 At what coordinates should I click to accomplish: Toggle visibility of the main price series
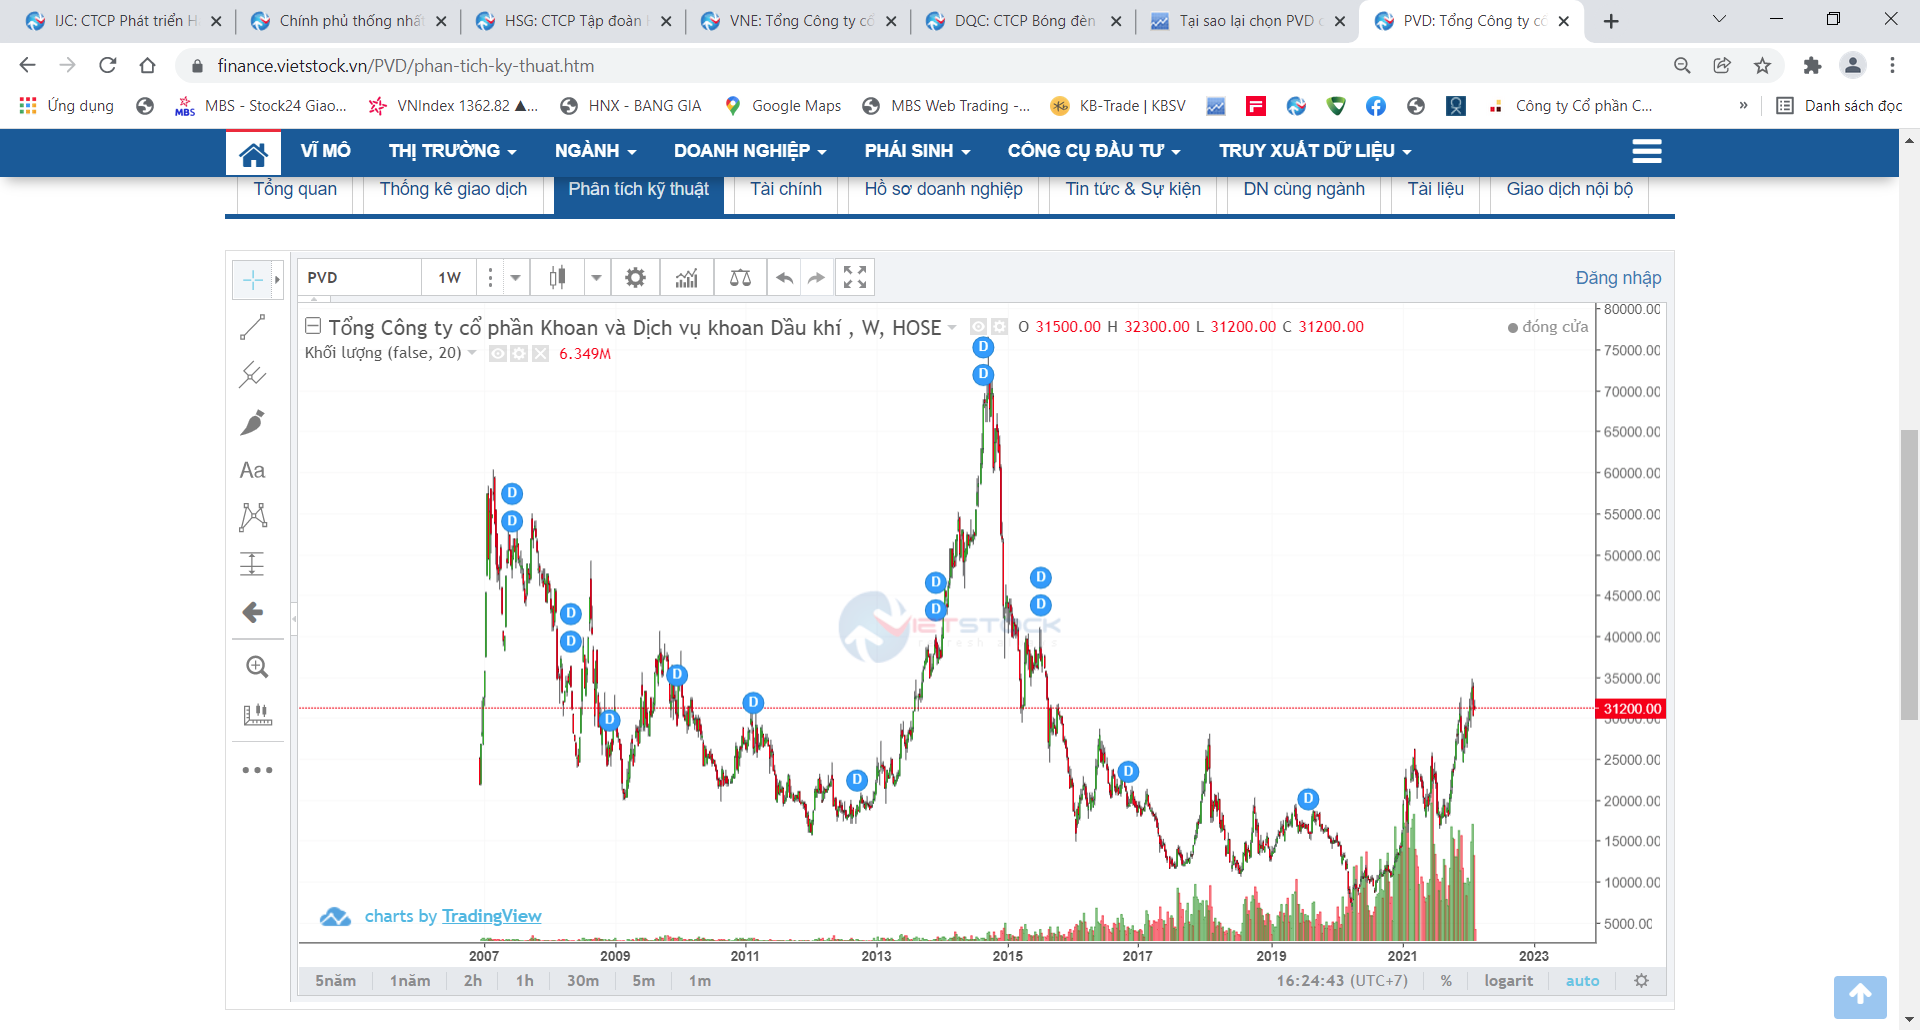978,327
